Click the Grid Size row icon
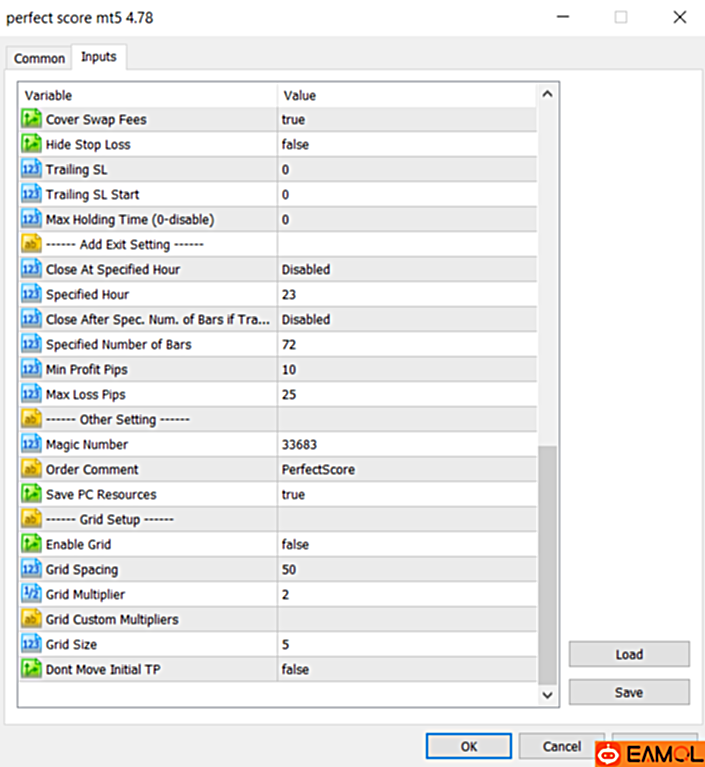 [31, 644]
